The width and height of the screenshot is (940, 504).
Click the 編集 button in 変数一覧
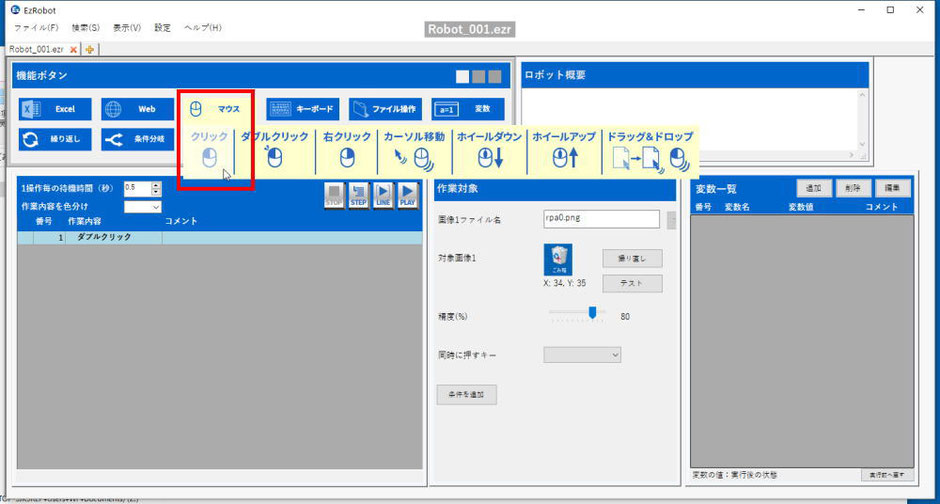point(893,188)
